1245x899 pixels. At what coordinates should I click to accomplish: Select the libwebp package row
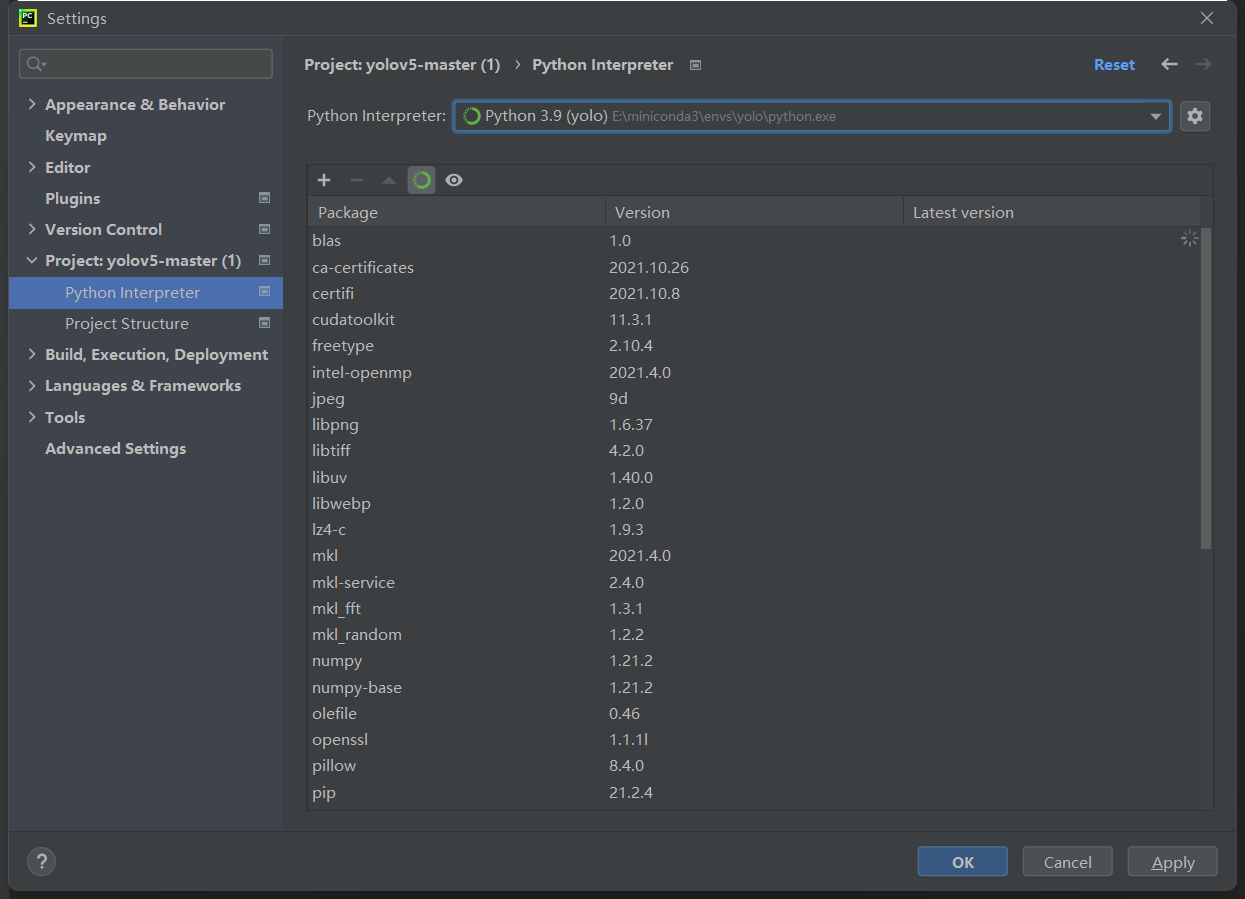[754, 503]
